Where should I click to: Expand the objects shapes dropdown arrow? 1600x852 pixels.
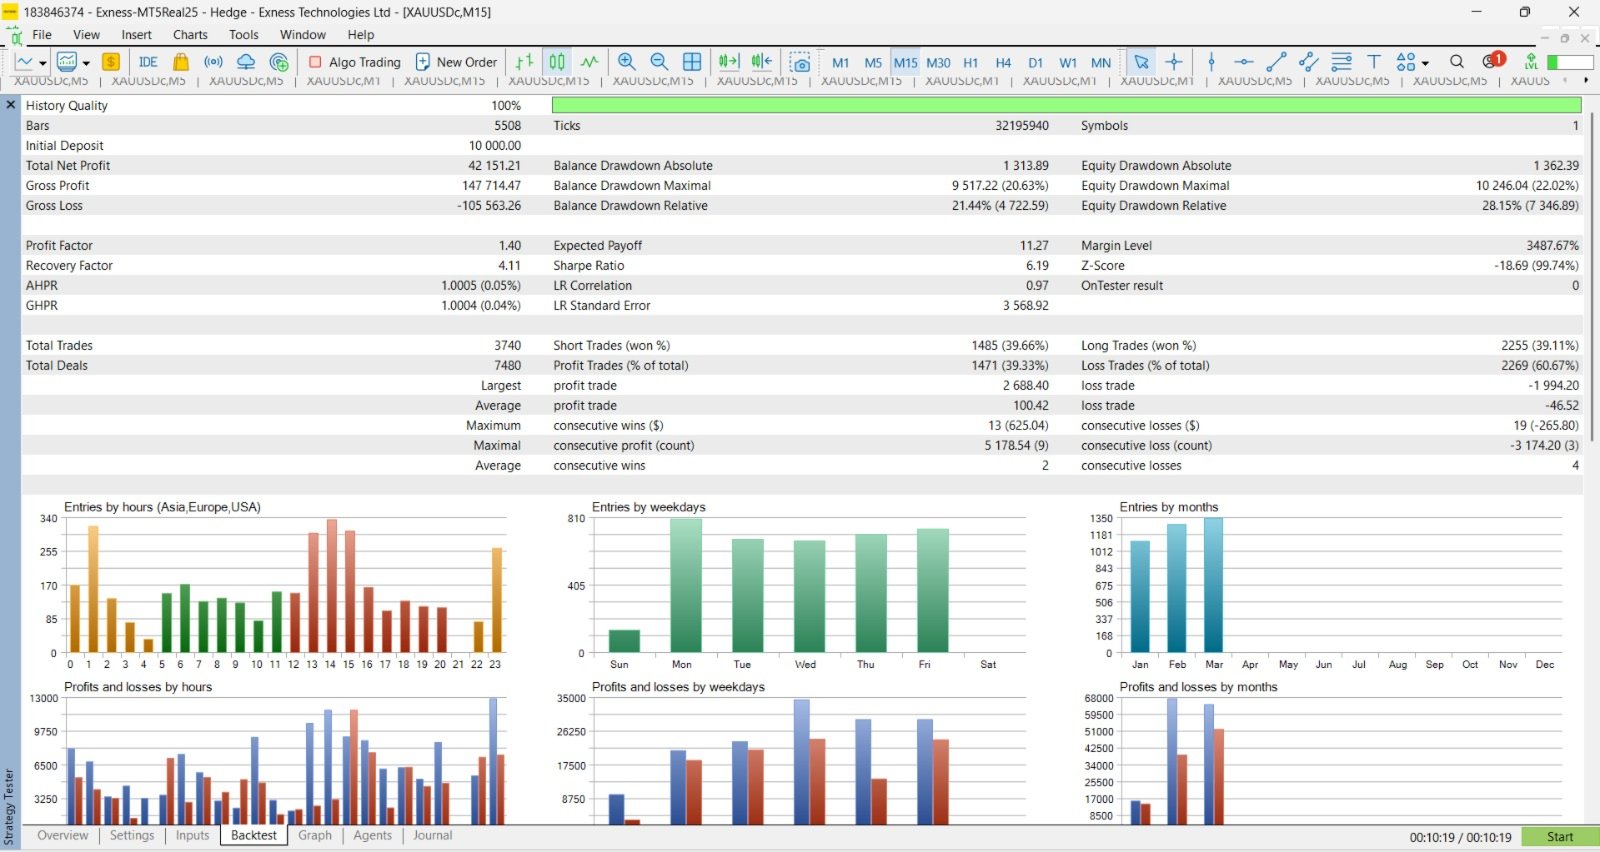pos(1425,63)
